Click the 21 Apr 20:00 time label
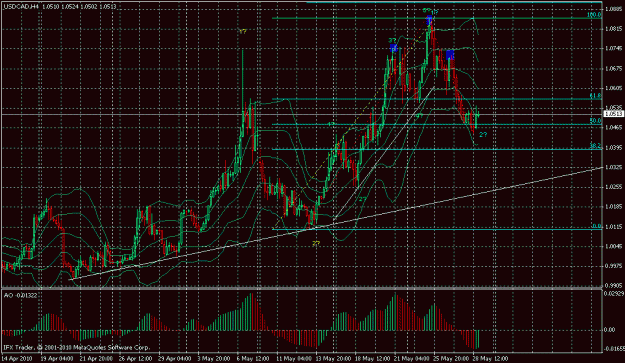The width and height of the screenshot is (625, 363). pos(96,358)
